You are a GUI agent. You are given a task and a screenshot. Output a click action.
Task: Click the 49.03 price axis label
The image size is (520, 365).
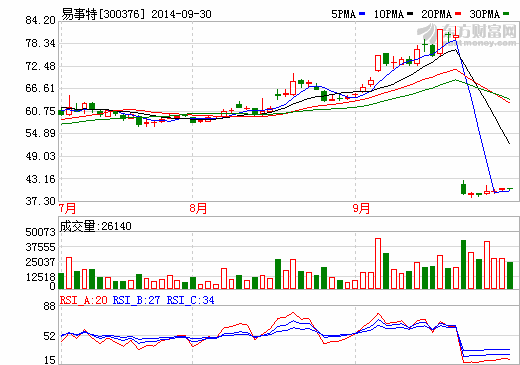40,156
